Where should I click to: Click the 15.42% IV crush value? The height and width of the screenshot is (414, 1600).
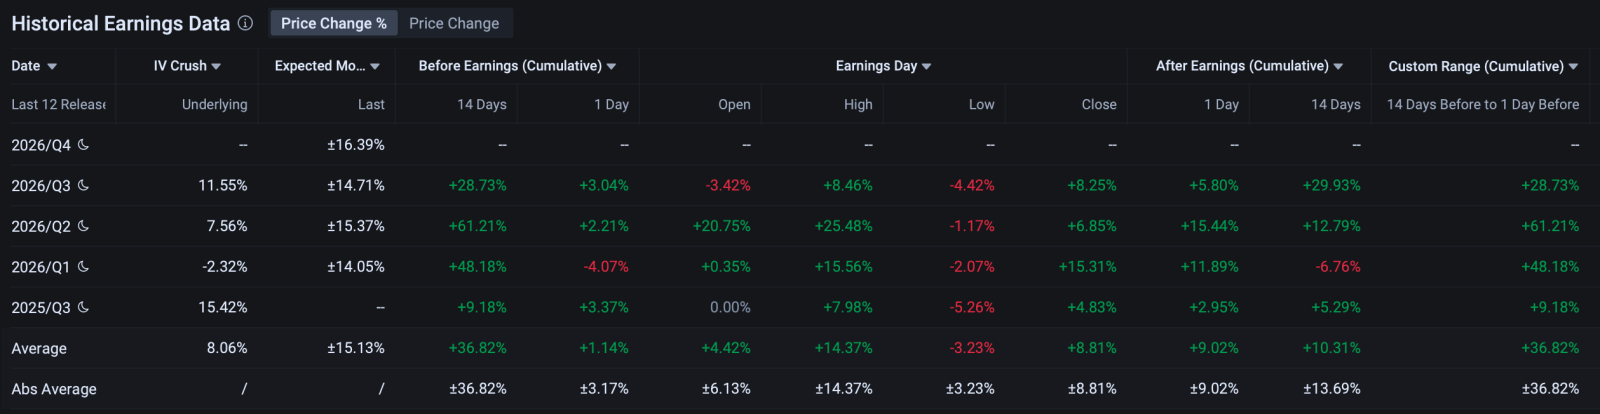222,307
